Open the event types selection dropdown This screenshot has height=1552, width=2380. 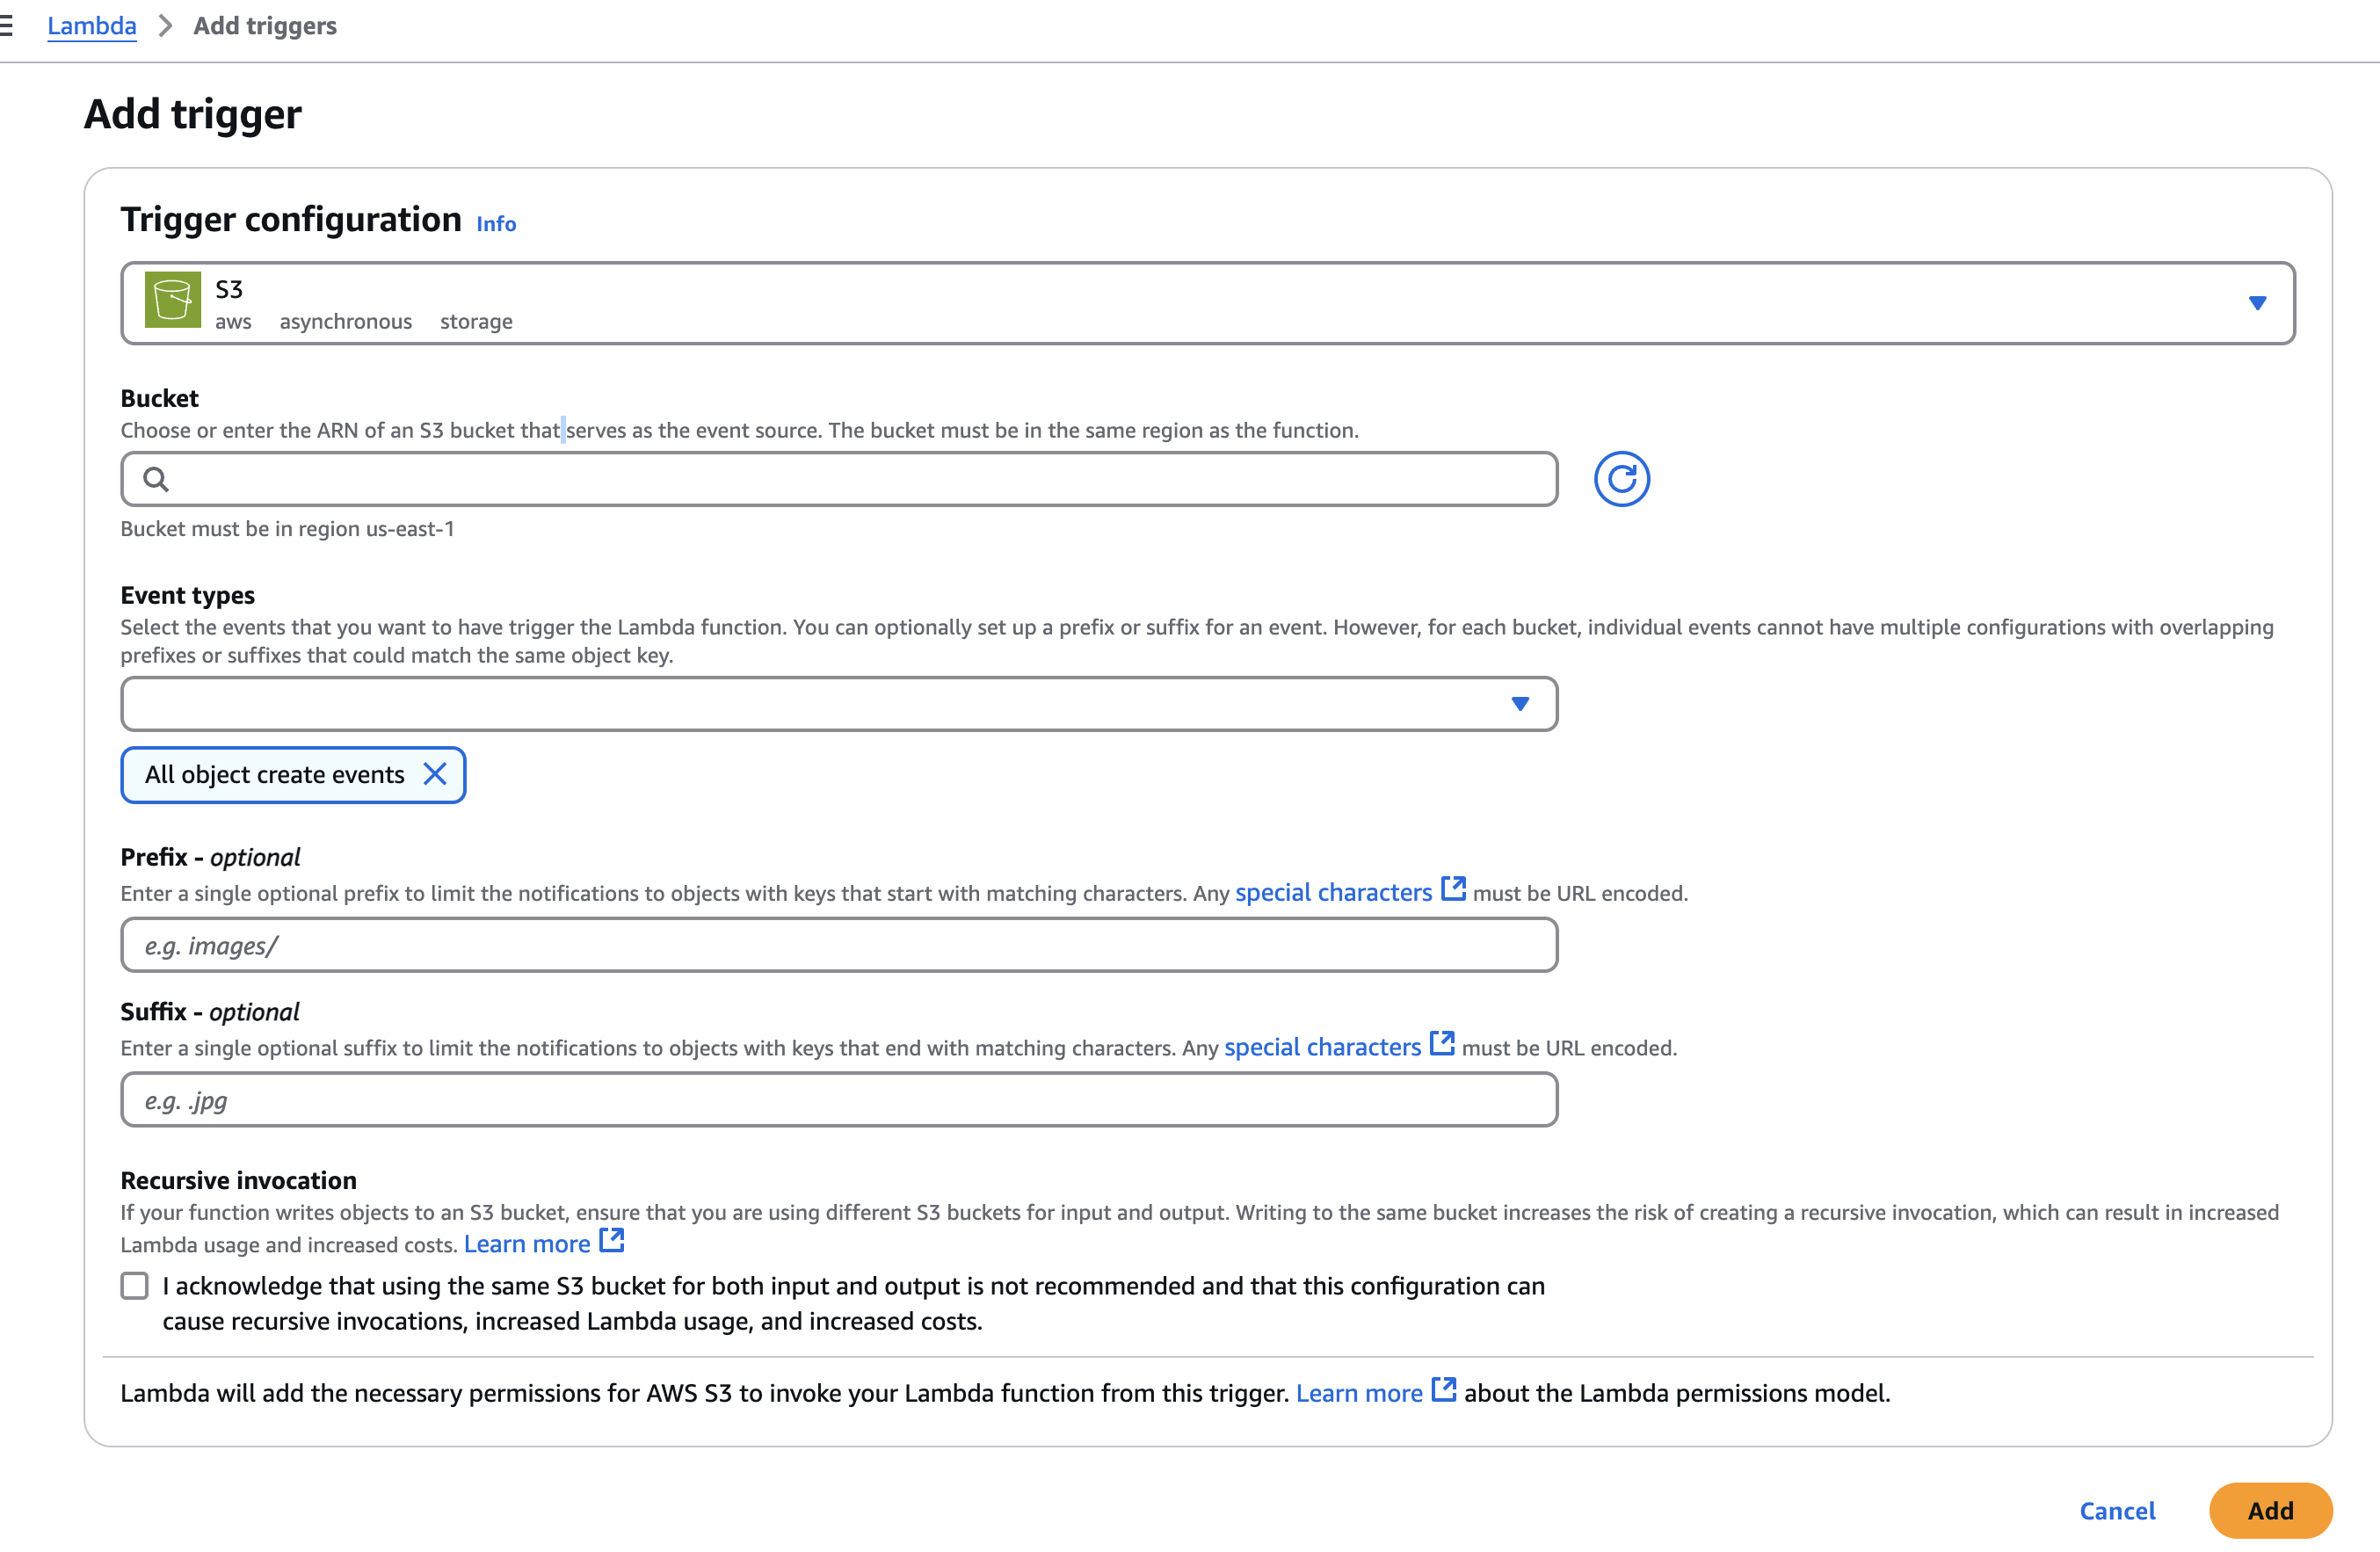pyautogui.click(x=838, y=704)
